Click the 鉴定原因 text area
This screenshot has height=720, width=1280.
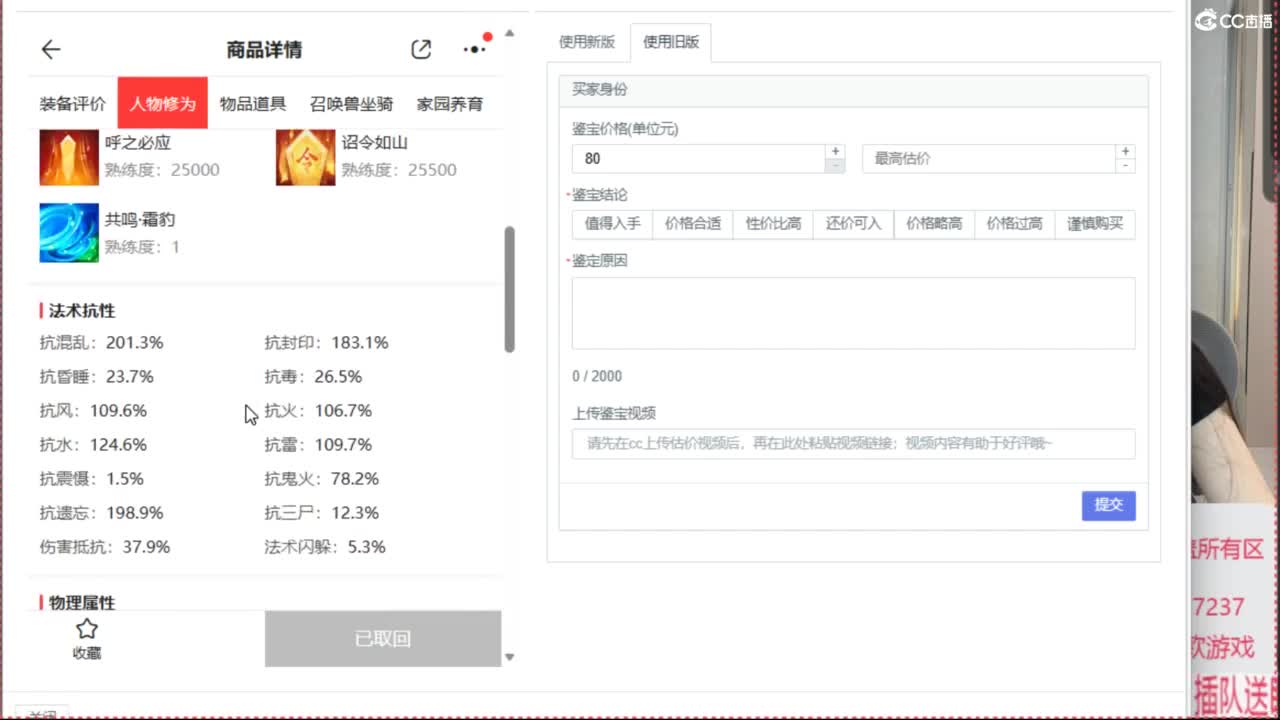tap(854, 313)
